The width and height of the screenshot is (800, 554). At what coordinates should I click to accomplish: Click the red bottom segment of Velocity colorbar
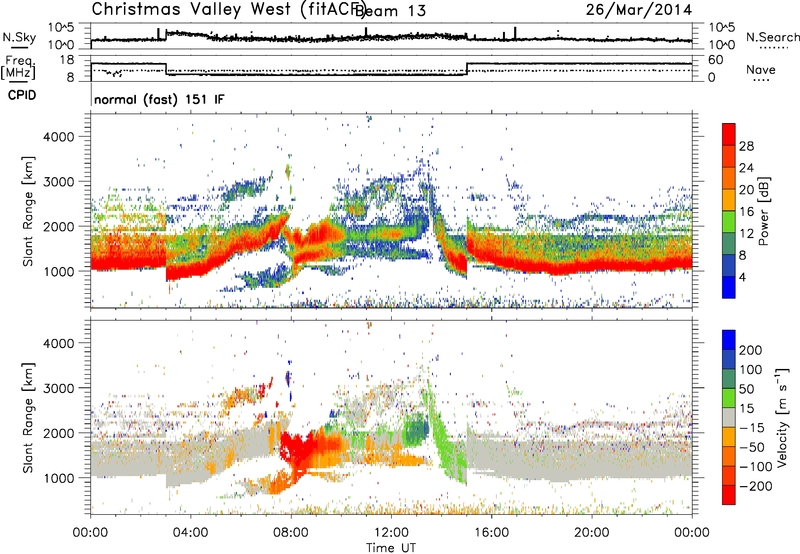[x=729, y=495]
